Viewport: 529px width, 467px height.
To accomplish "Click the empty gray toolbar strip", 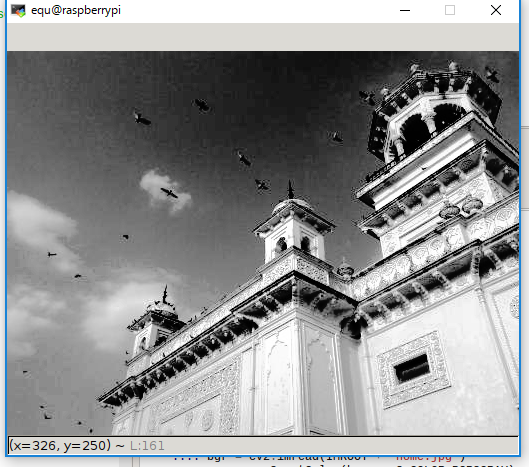I will [263, 37].
